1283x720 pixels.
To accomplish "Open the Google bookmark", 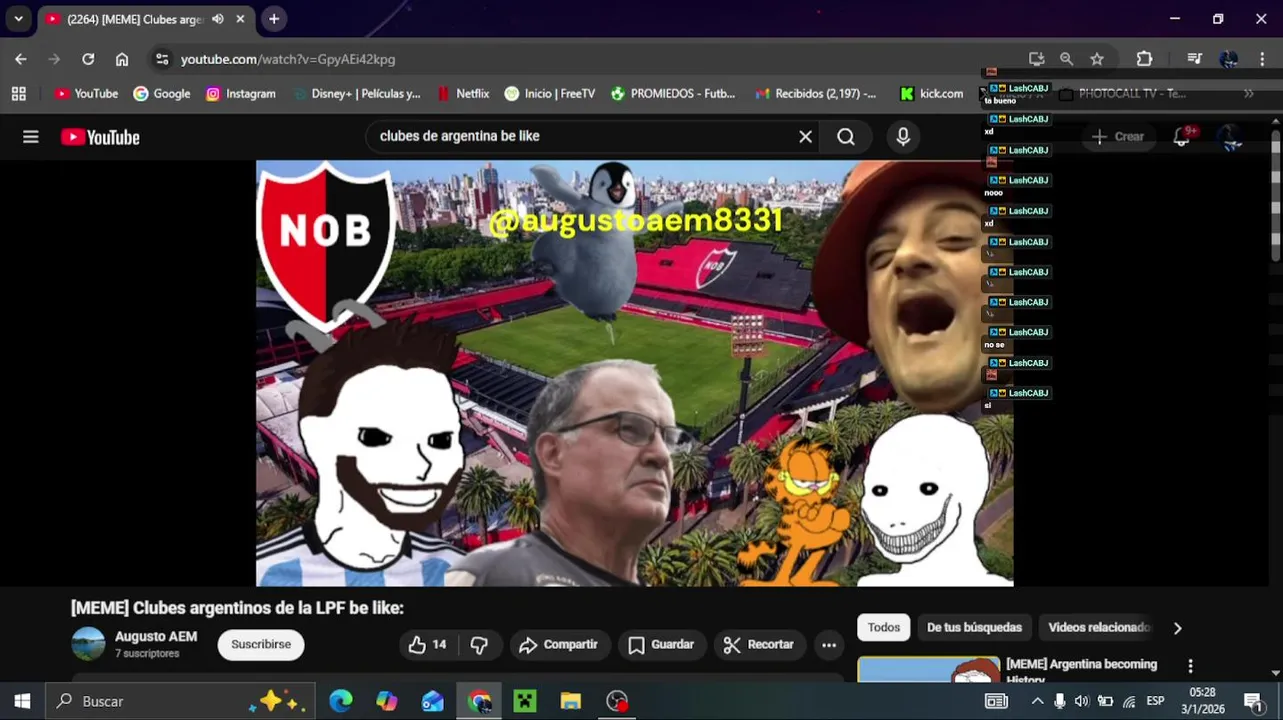I will (161, 93).
